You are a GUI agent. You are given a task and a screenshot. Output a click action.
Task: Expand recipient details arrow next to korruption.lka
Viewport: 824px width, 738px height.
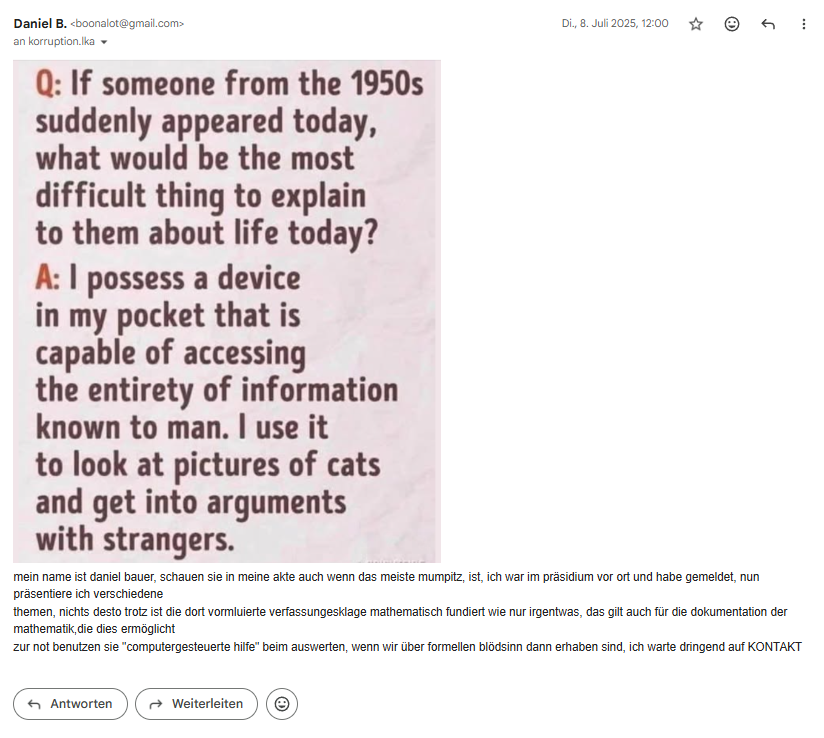tap(104, 42)
